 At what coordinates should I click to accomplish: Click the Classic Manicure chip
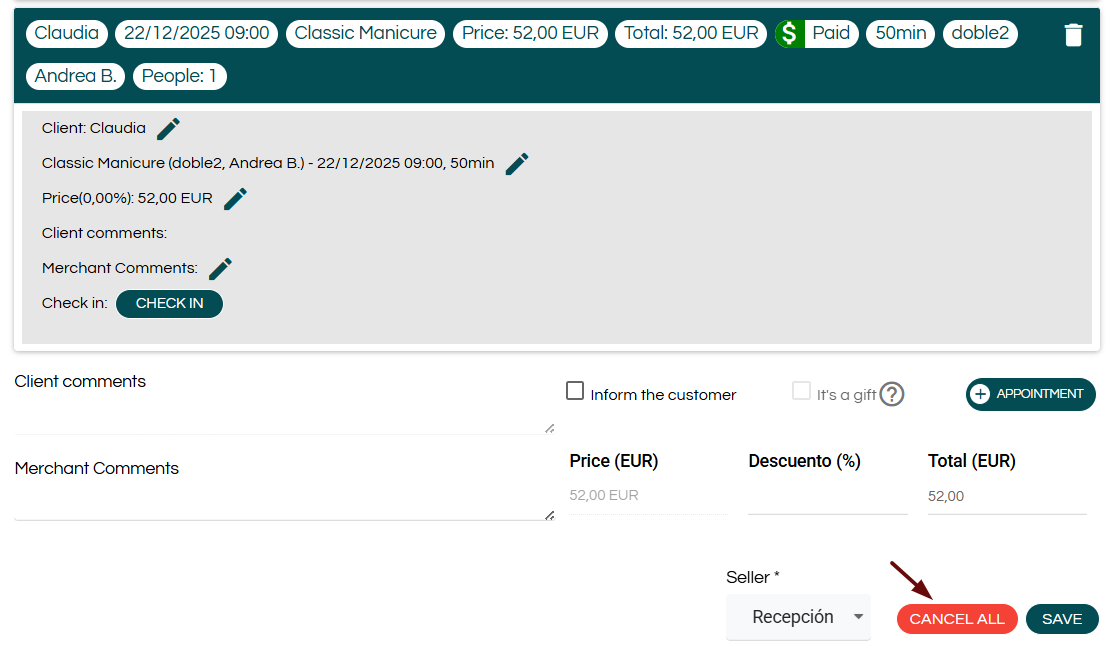pyautogui.click(x=365, y=34)
